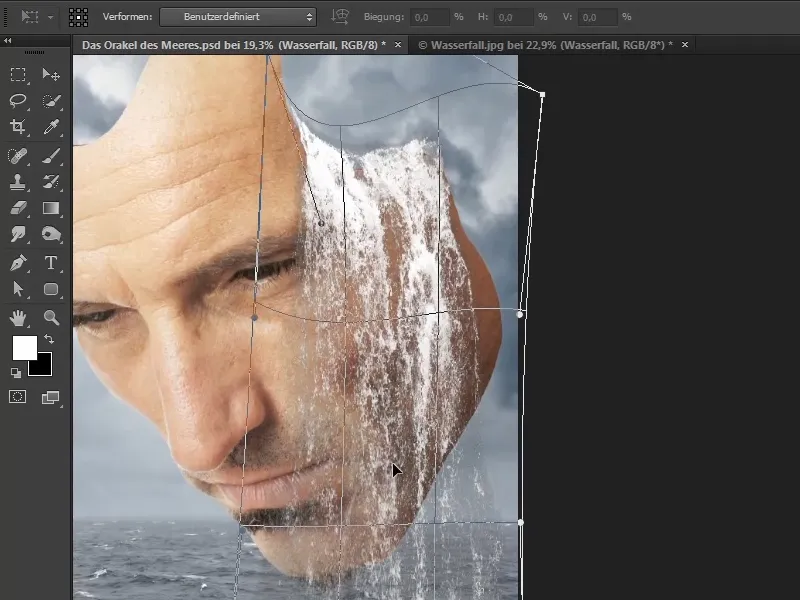Click the reference point locator grid
The height and width of the screenshot is (600, 800).
pyautogui.click(x=79, y=17)
